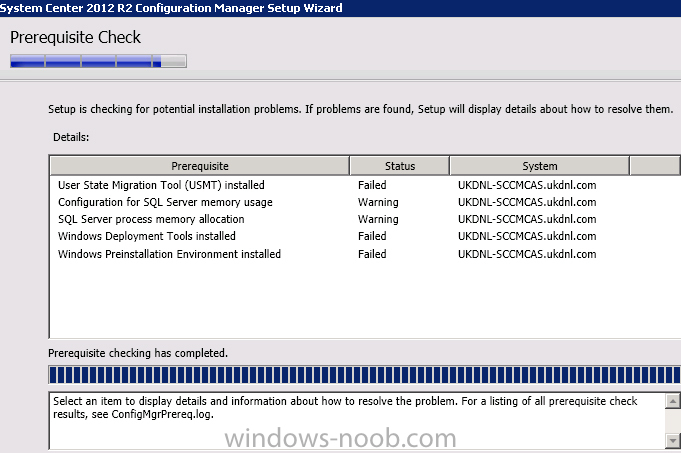The width and height of the screenshot is (681, 453).
Task: Sort by the System column header
Action: pyautogui.click(x=539, y=166)
